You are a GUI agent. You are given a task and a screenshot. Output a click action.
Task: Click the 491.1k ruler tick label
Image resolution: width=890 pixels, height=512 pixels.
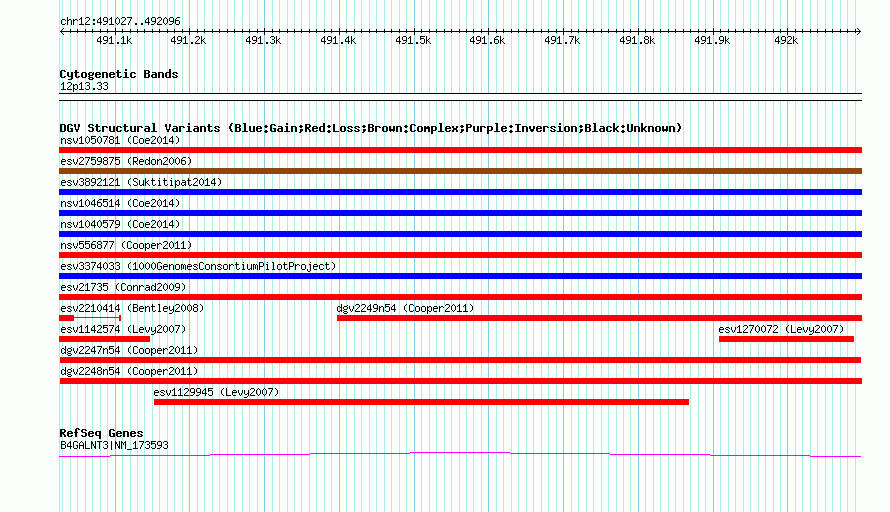[114, 40]
